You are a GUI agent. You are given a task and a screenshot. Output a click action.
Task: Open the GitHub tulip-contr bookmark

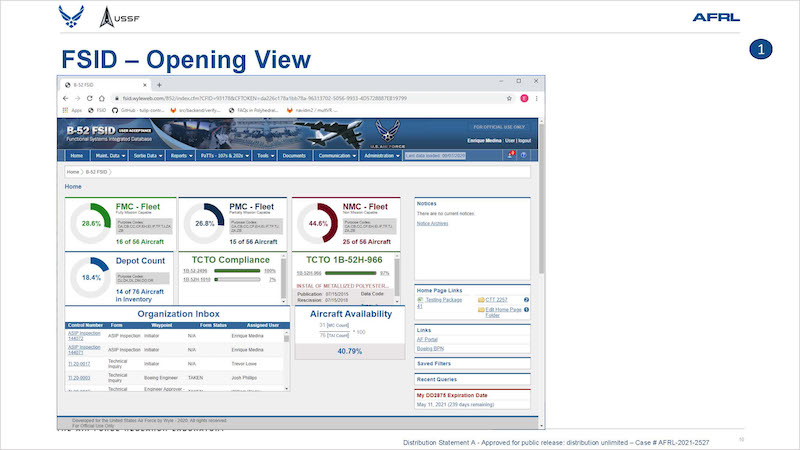click(x=138, y=110)
